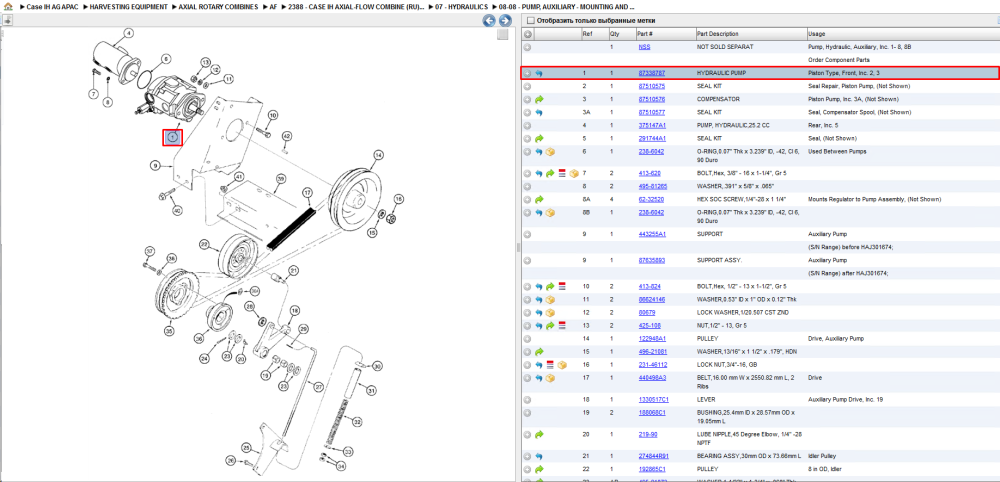Open the HARVESTING EQUIPMENT breadcrumb
The height and width of the screenshot is (482, 1000).
[129, 7]
